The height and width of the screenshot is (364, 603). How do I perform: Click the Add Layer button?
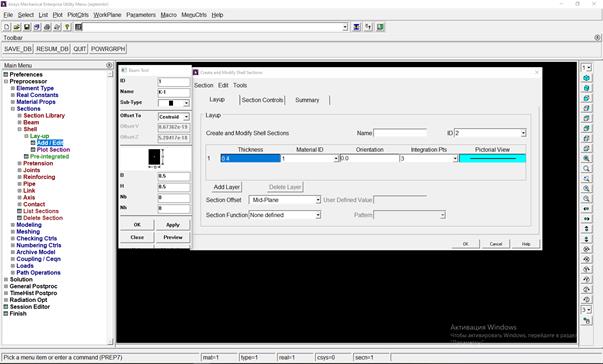[227, 187]
